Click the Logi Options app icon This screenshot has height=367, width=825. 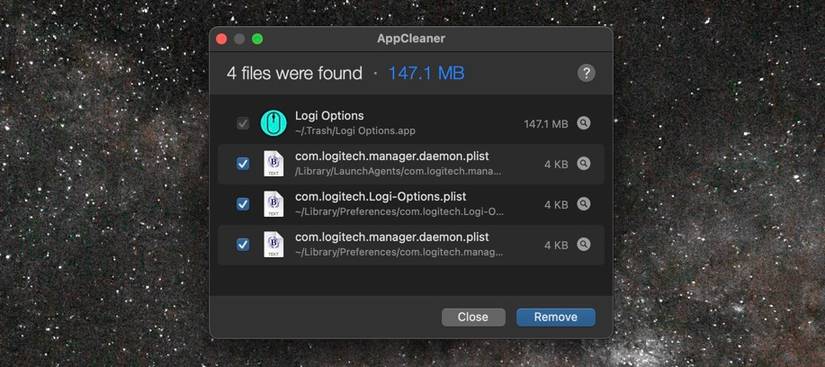click(x=274, y=123)
